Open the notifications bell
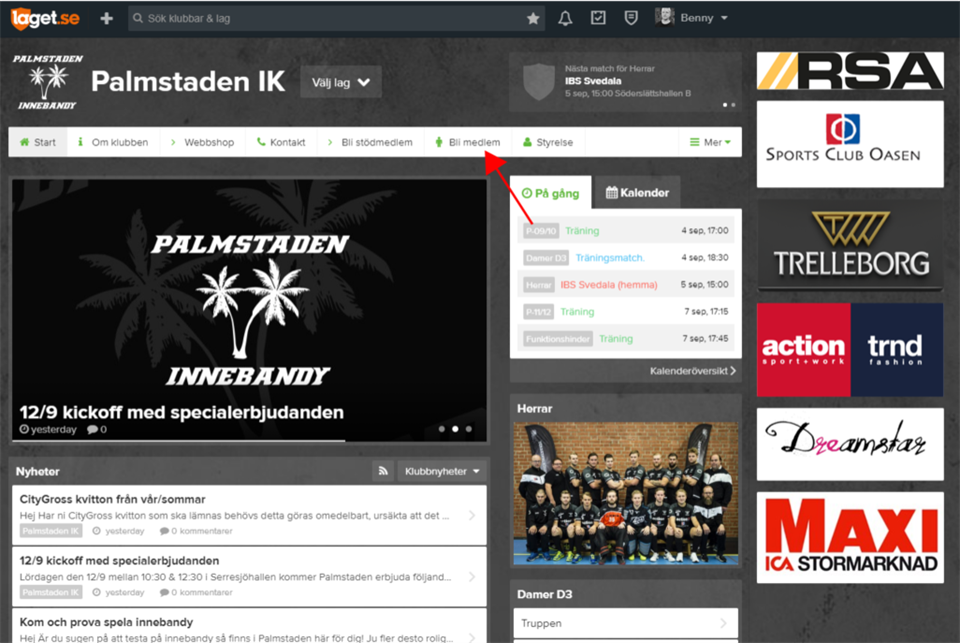The image size is (960, 643). coord(565,18)
